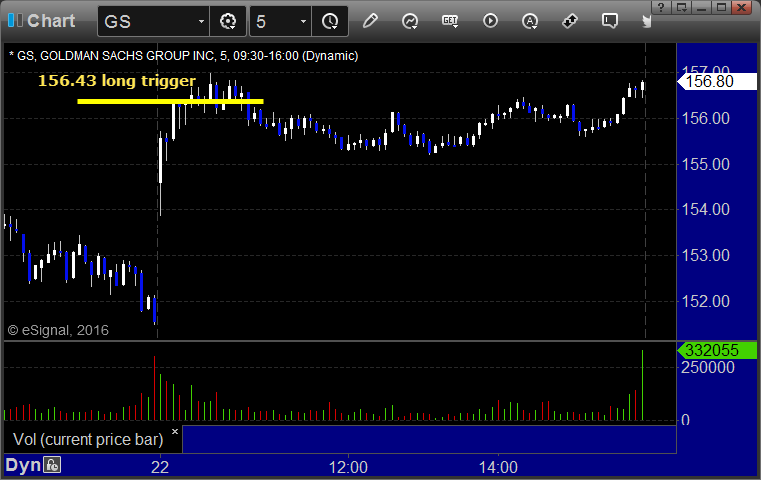Click the 22 date axis label
The image size is (761, 480).
click(x=160, y=467)
